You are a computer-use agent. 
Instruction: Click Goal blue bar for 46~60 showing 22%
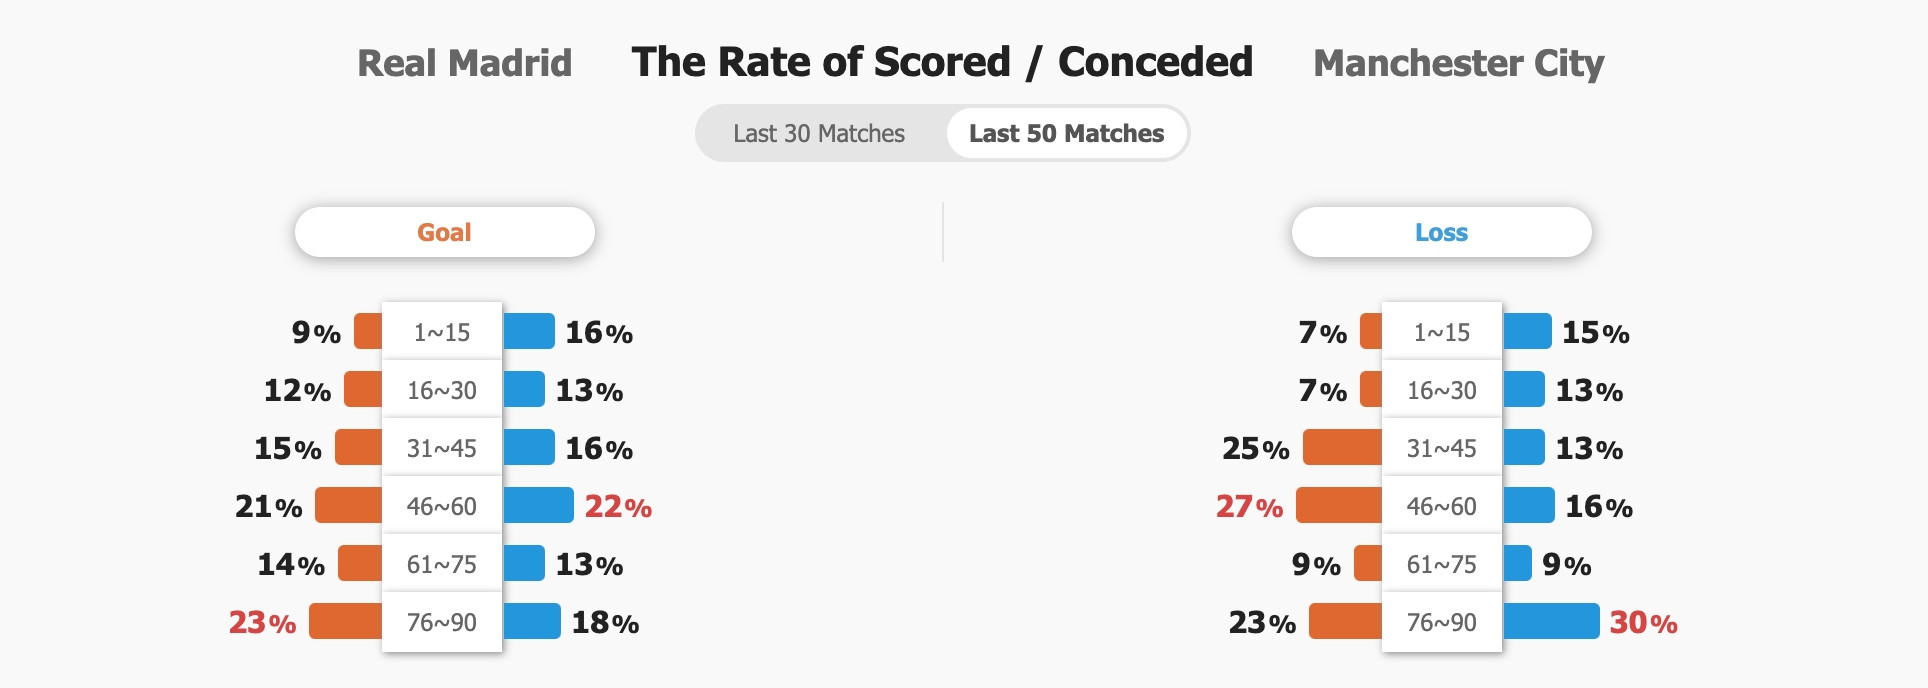(538, 505)
